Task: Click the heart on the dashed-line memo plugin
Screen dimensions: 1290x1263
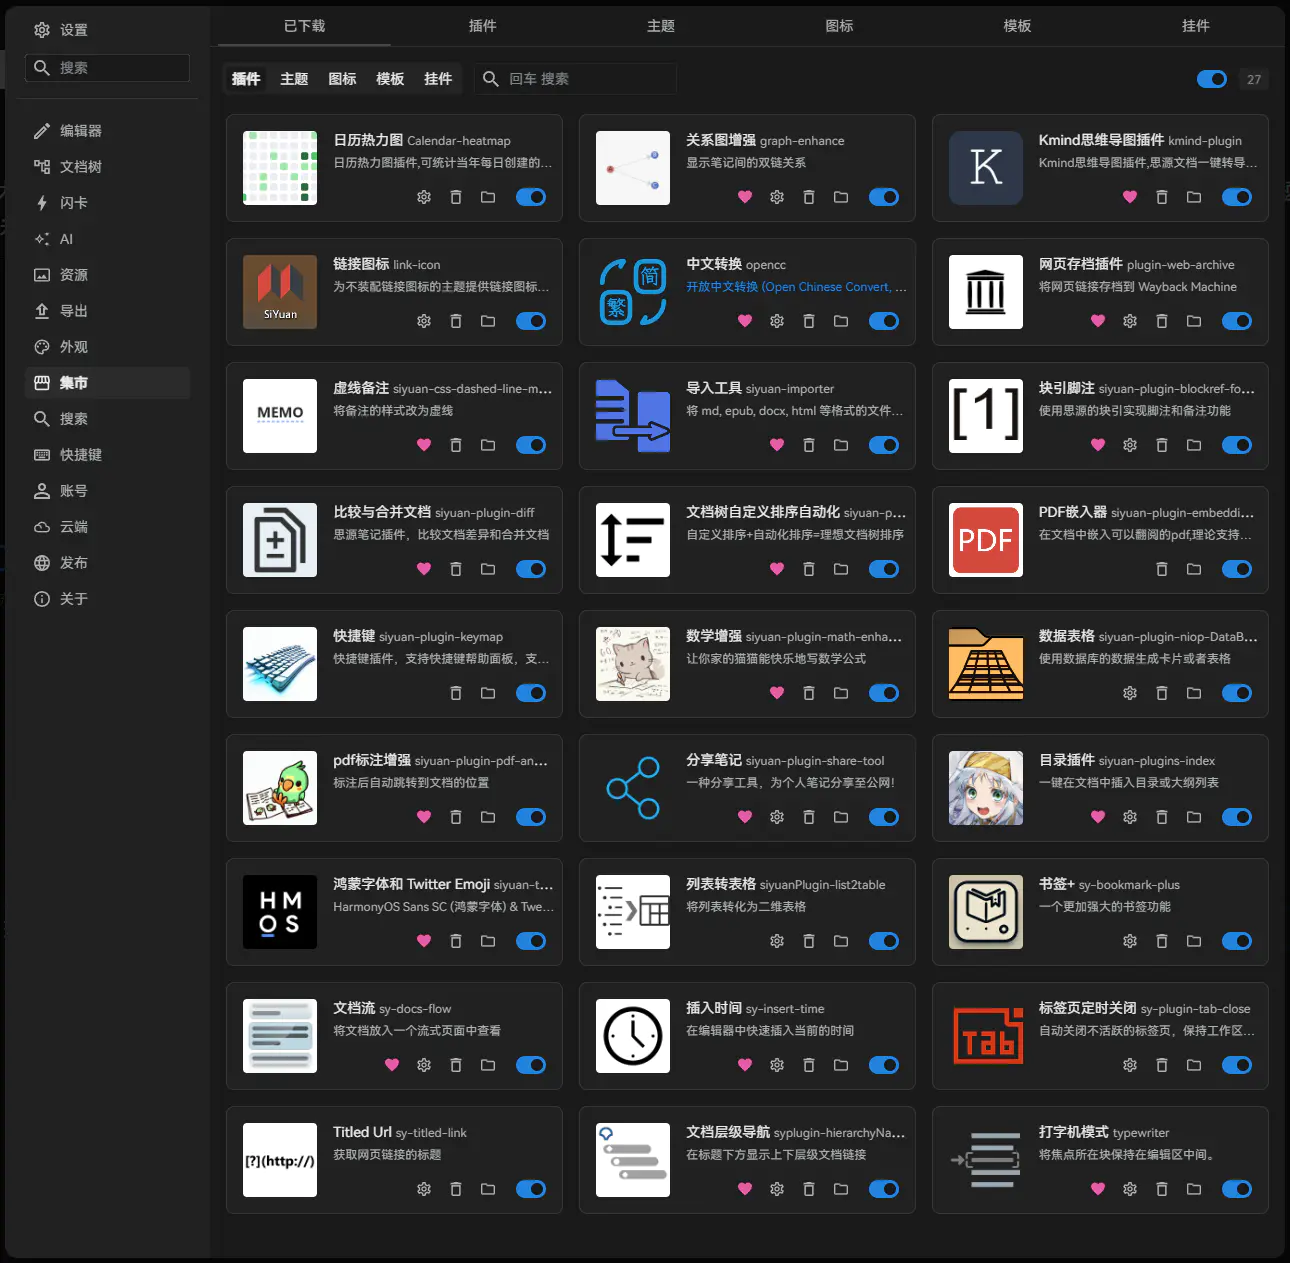Action: coord(424,445)
